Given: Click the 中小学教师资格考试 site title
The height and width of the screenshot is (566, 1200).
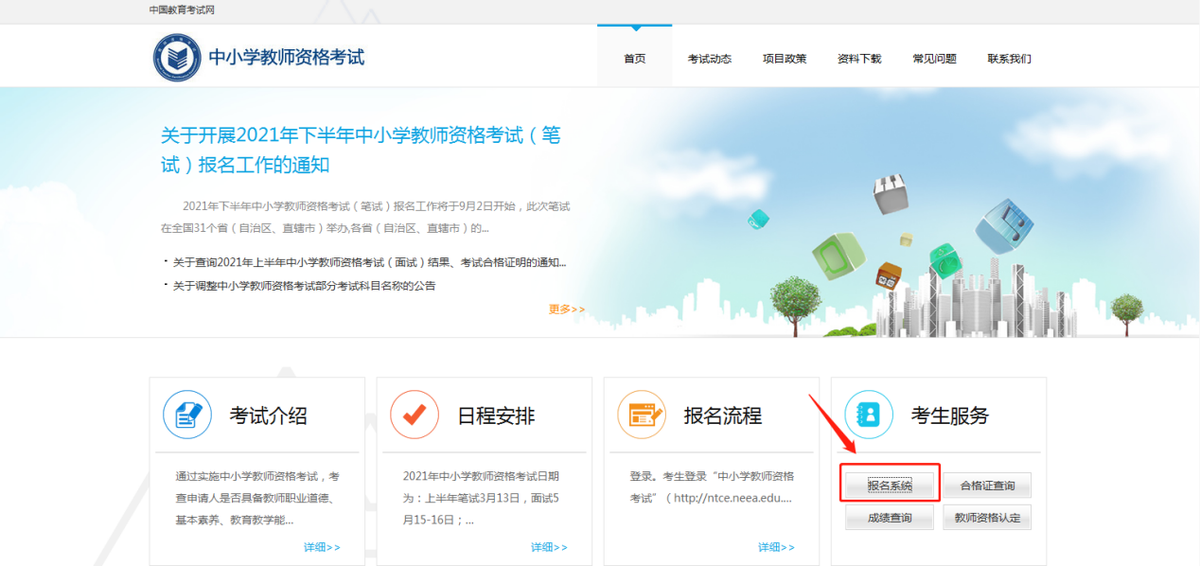Looking at the screenshot, I should pos(287,57).
